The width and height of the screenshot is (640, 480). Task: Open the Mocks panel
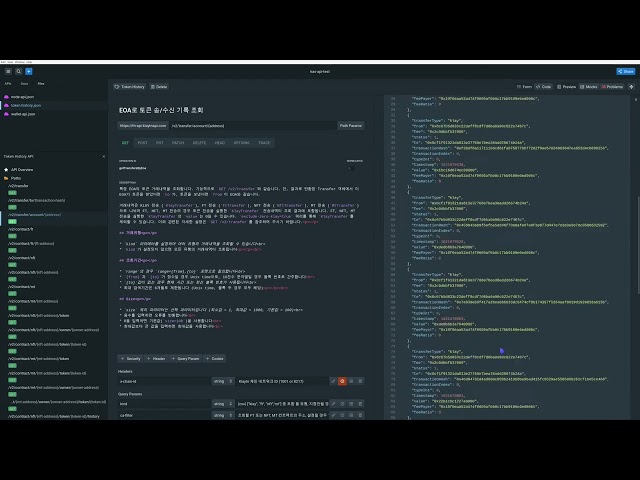[589, 87]
